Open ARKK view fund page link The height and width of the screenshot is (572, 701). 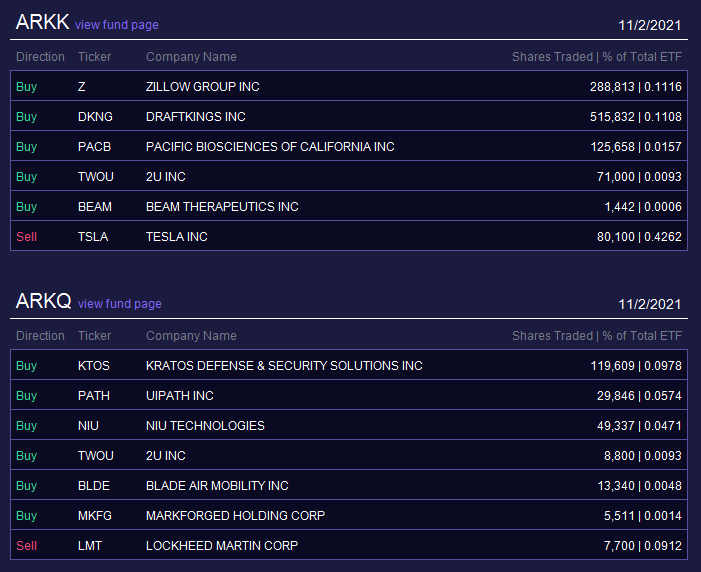(117, 25)
